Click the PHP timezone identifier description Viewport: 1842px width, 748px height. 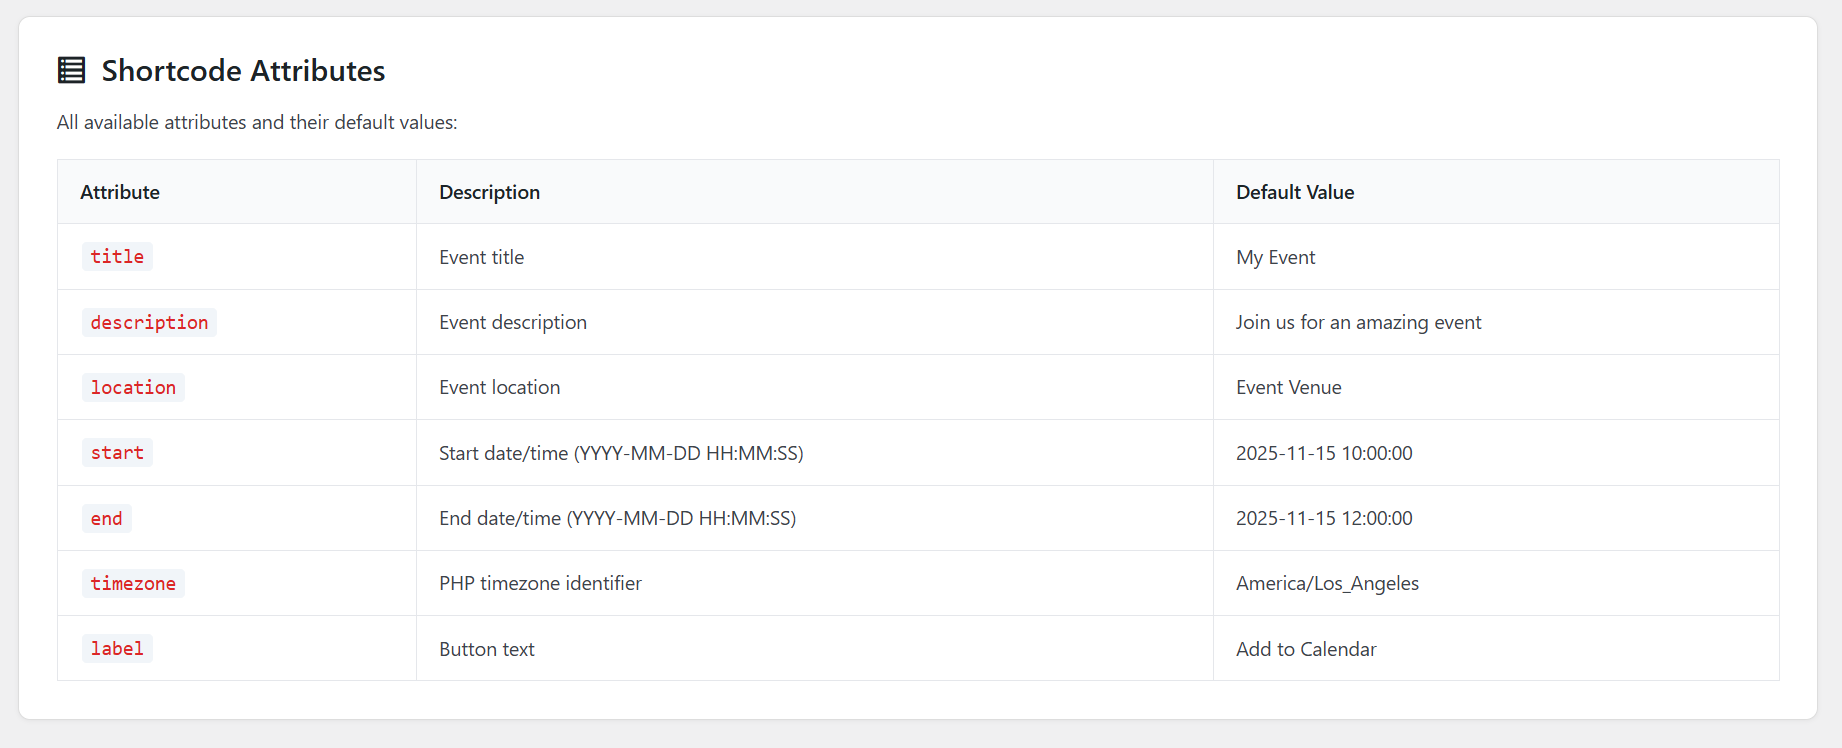coord(540,583)
